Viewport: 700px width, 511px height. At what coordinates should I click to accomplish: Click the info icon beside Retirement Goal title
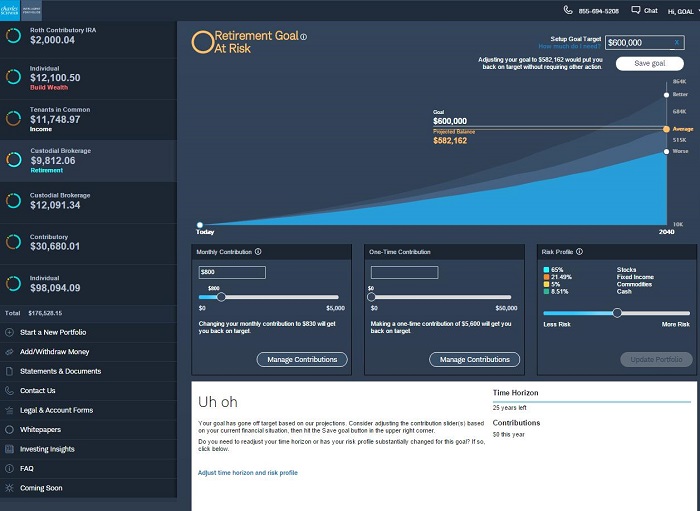click(x=304, y=37)
